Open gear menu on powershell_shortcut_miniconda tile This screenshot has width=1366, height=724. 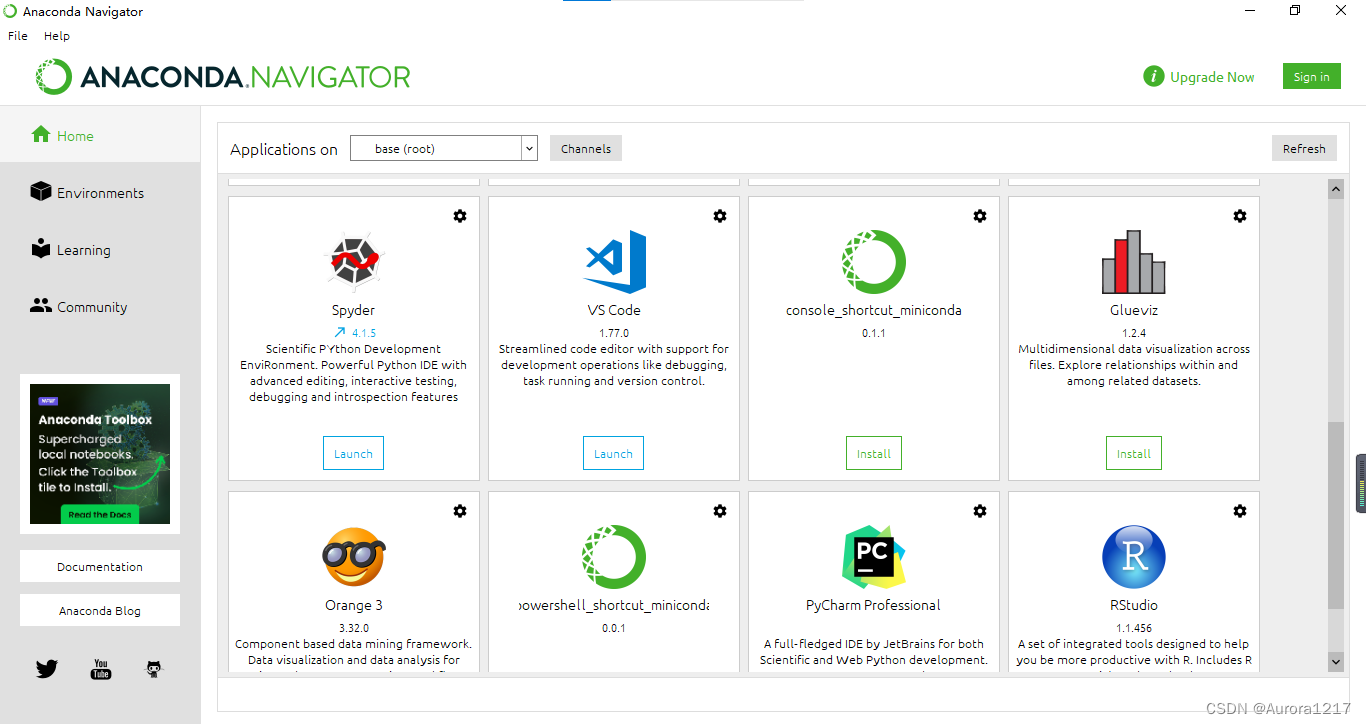720,511
